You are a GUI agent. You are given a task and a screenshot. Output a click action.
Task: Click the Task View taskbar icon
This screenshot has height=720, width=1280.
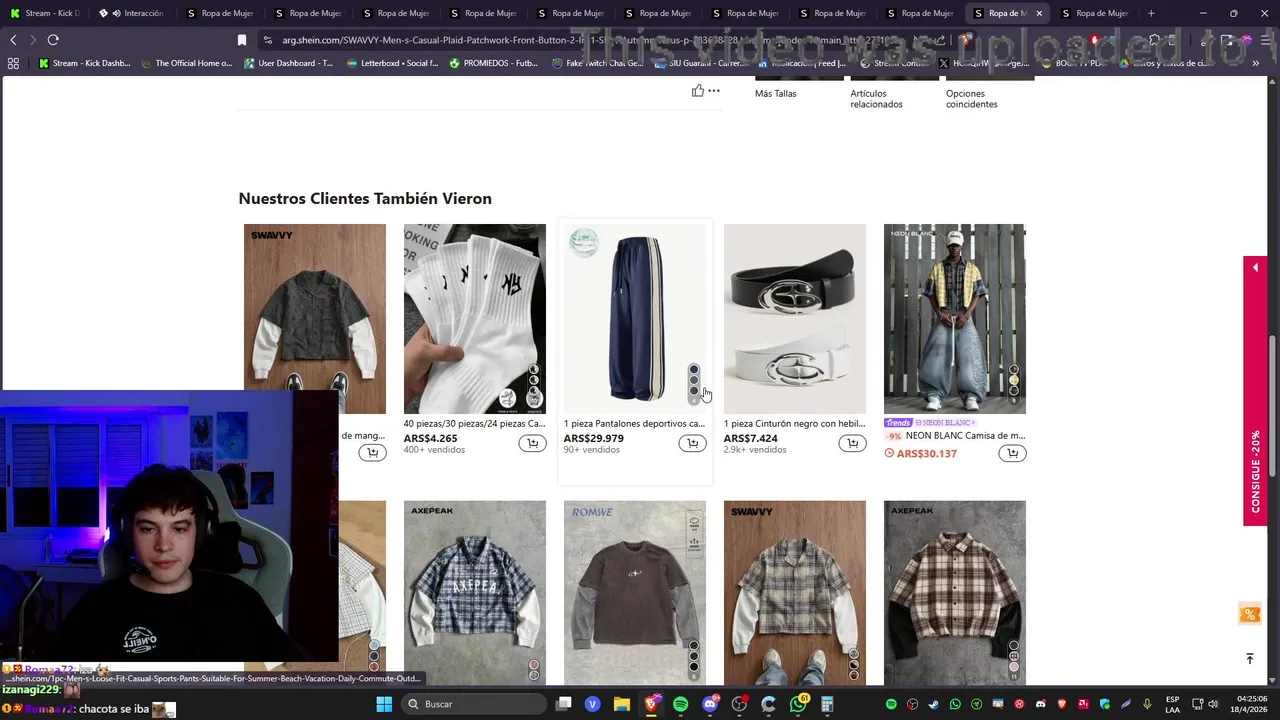point(563,704)
